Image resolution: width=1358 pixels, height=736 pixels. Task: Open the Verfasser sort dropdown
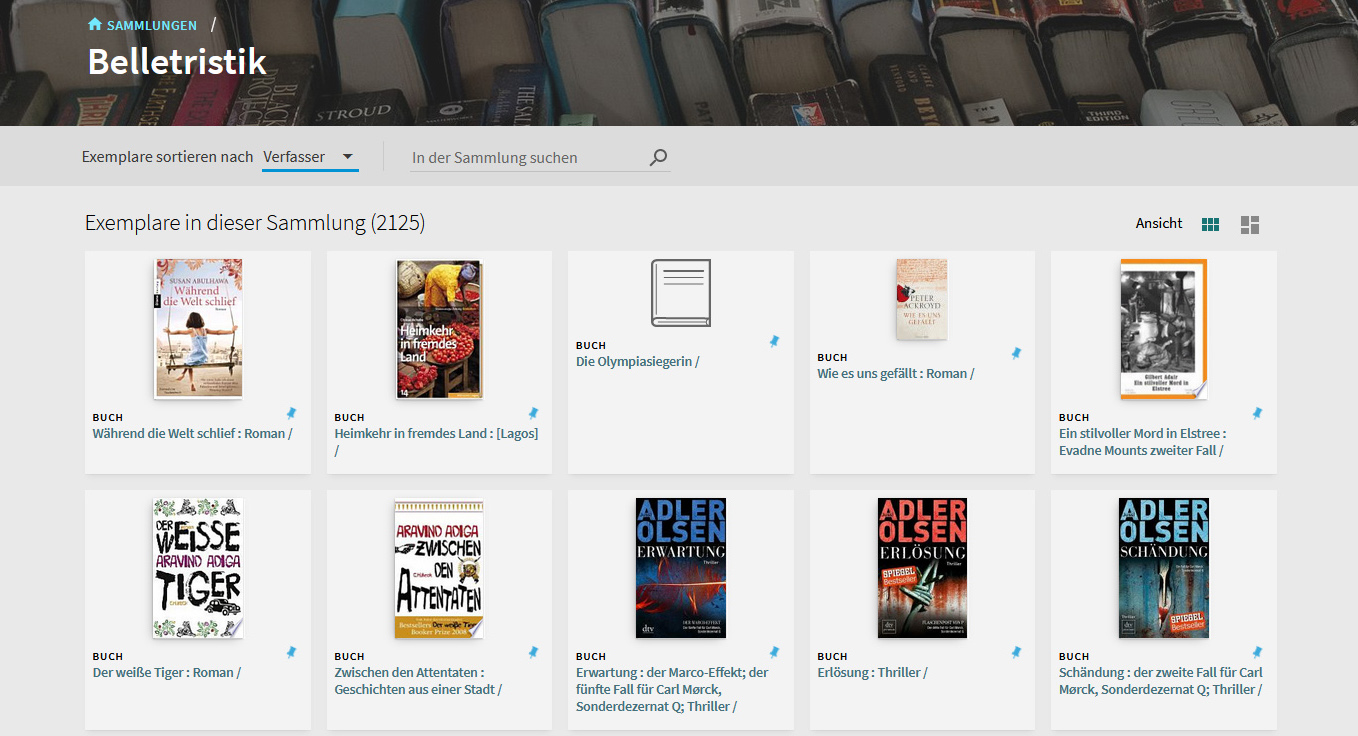(x=310, y=157)
